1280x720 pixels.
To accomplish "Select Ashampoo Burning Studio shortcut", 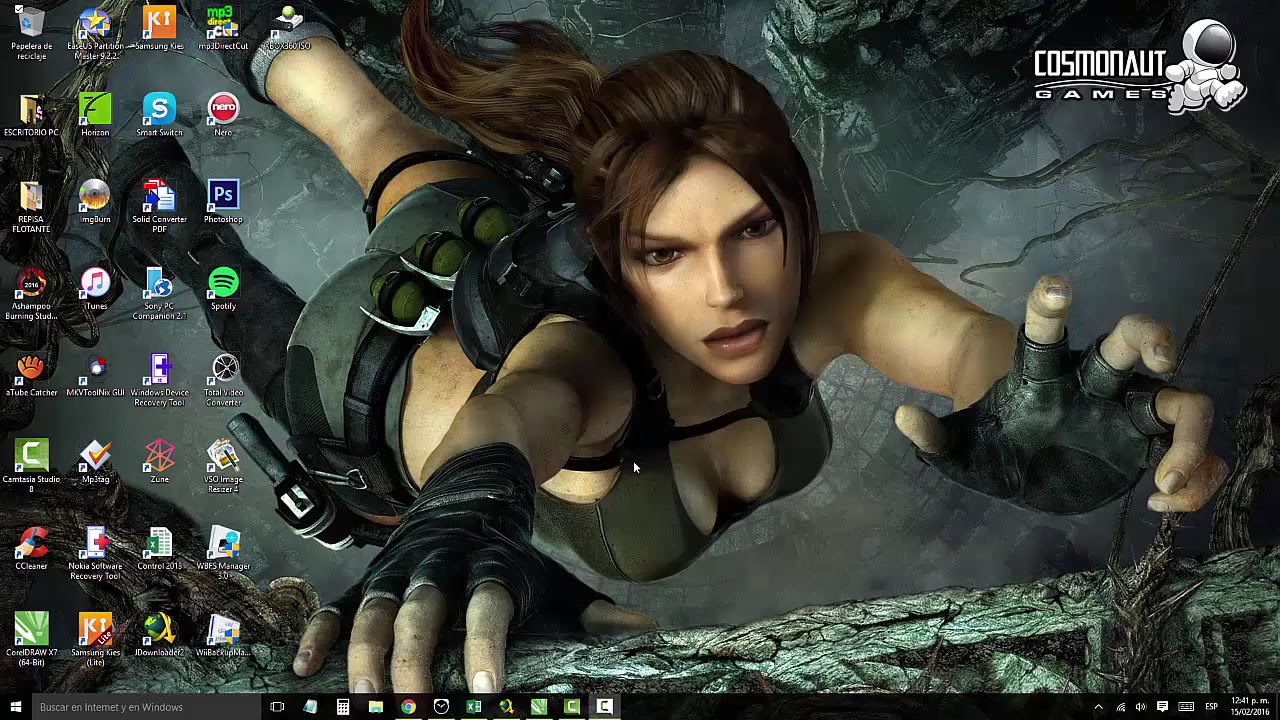I will (x=31, y=294).
